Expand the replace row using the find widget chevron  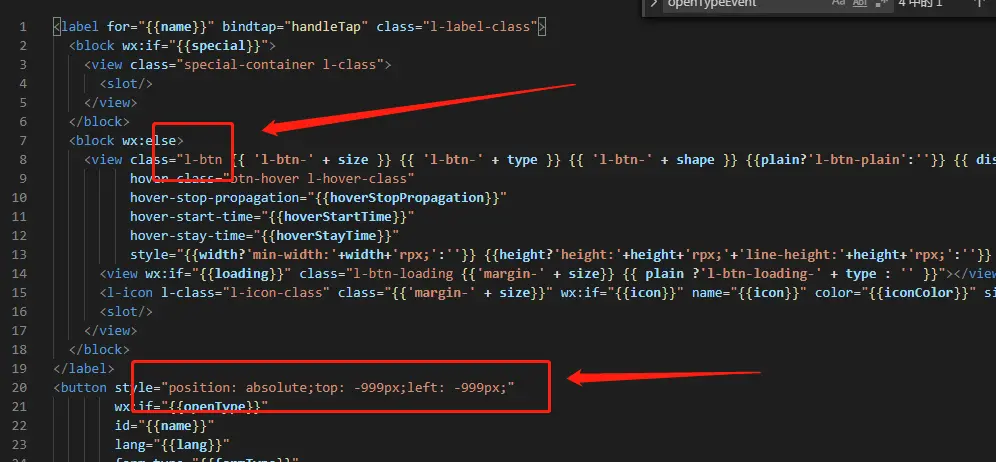coord(654,3)
